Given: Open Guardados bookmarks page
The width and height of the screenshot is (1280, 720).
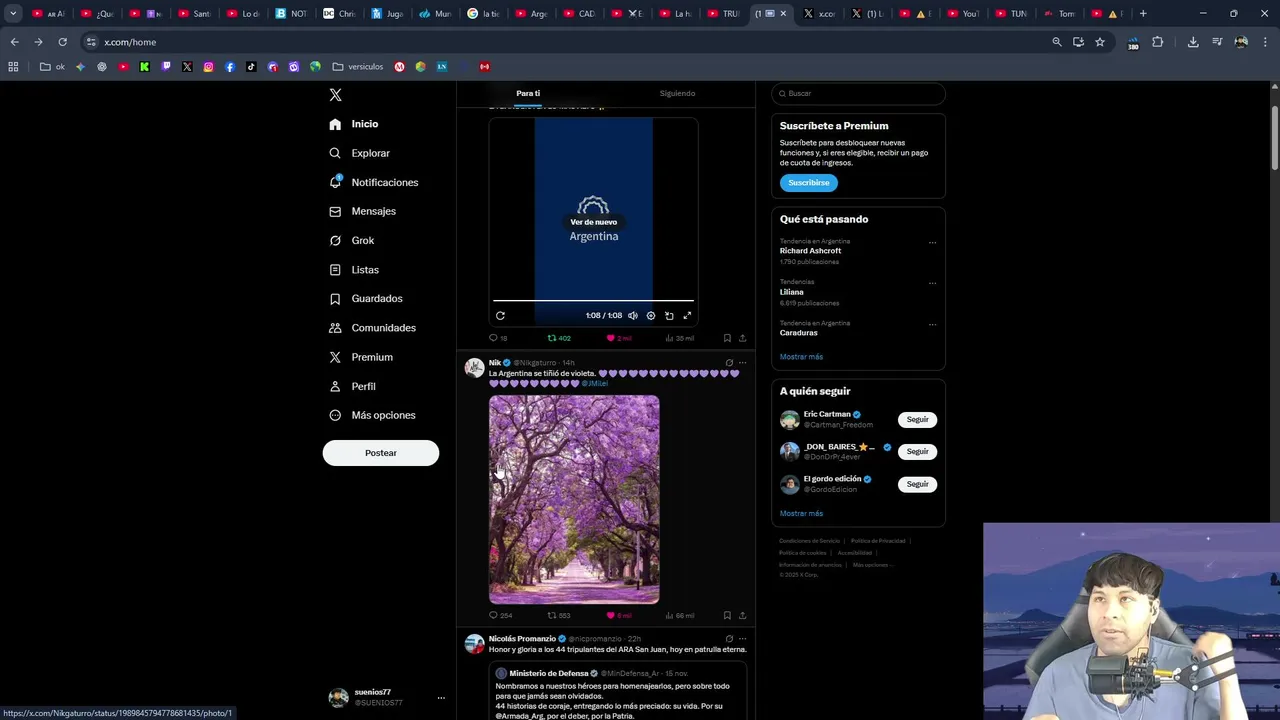Looking at the screenshot, I should (366, 298).
